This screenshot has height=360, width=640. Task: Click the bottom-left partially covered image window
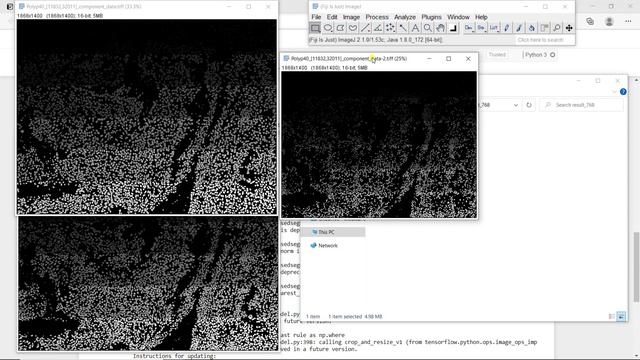pos(148,284)
